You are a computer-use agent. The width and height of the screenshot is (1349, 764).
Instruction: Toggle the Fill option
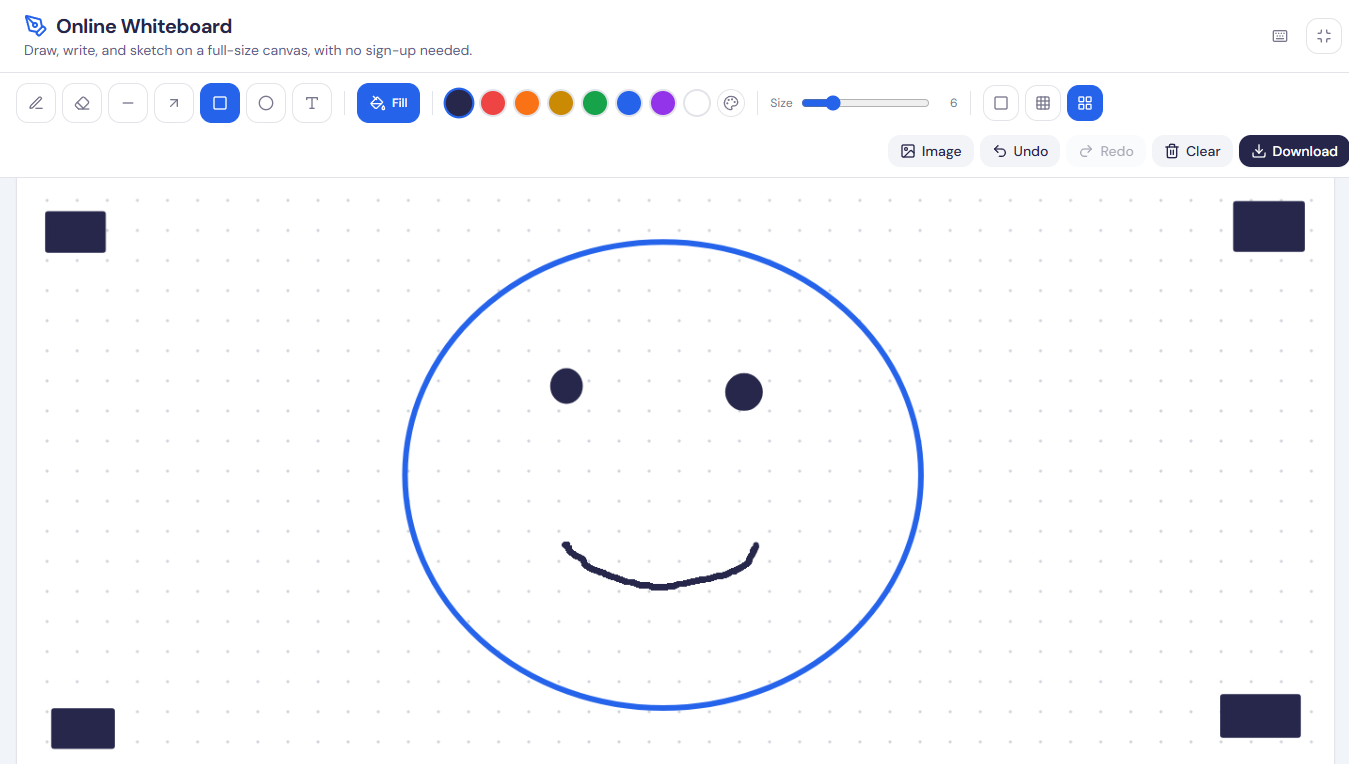[x=388, y=103]
